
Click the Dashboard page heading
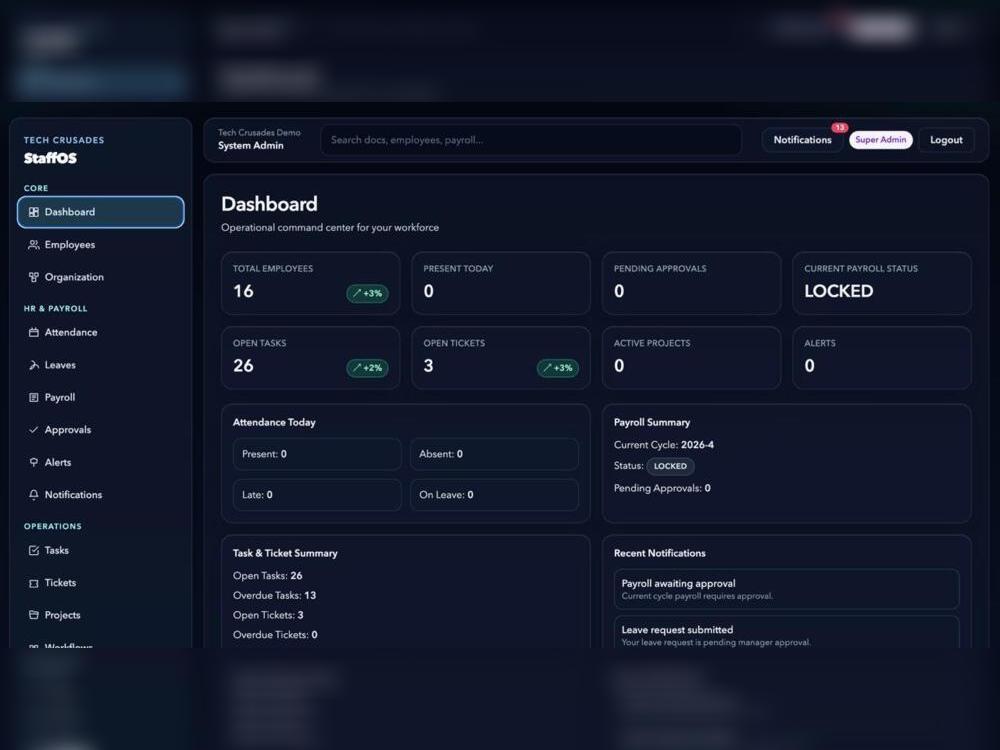coord(269,204)
